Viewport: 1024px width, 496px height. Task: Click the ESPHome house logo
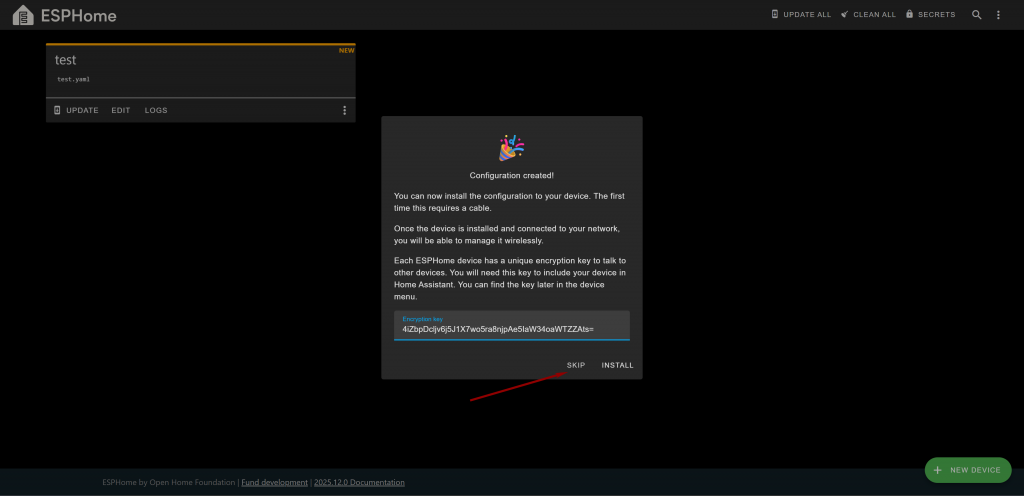coord(22,15)
